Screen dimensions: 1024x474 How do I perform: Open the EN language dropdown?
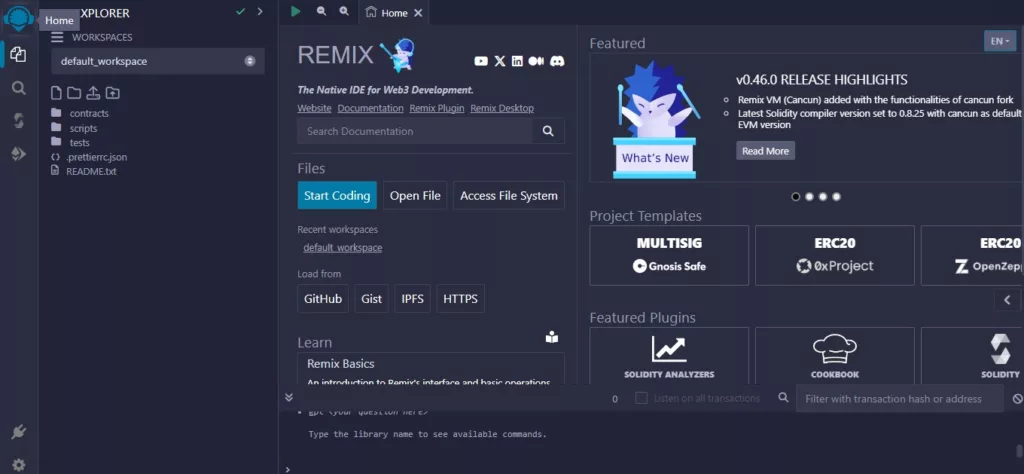point(1000,40)
